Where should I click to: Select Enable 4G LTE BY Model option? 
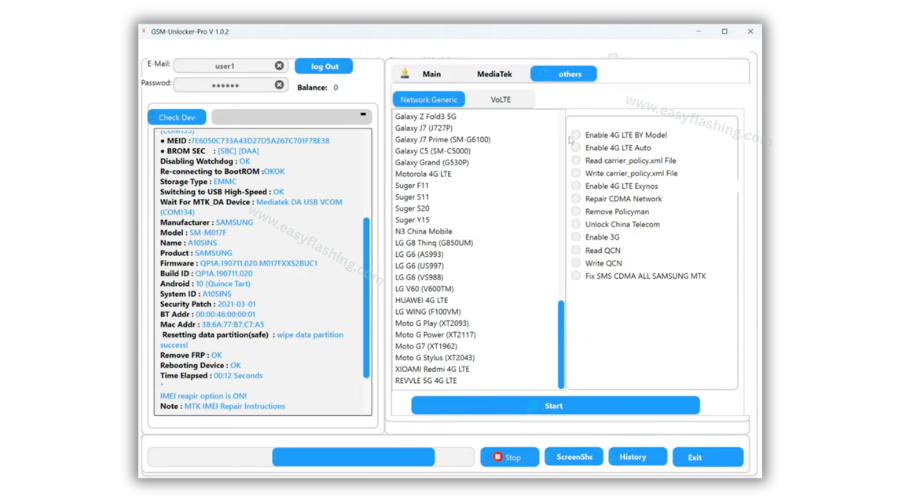point(576,135)
